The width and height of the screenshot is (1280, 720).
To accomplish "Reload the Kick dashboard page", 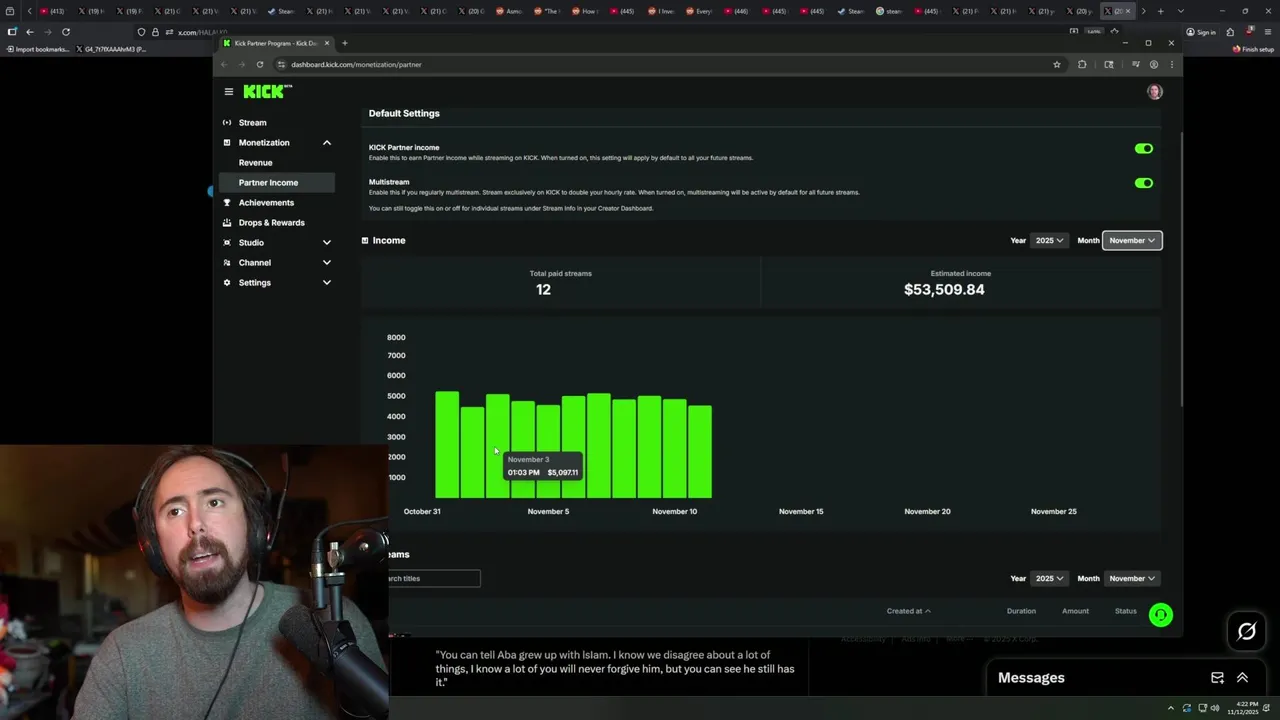I will click(x=260, y=64).
